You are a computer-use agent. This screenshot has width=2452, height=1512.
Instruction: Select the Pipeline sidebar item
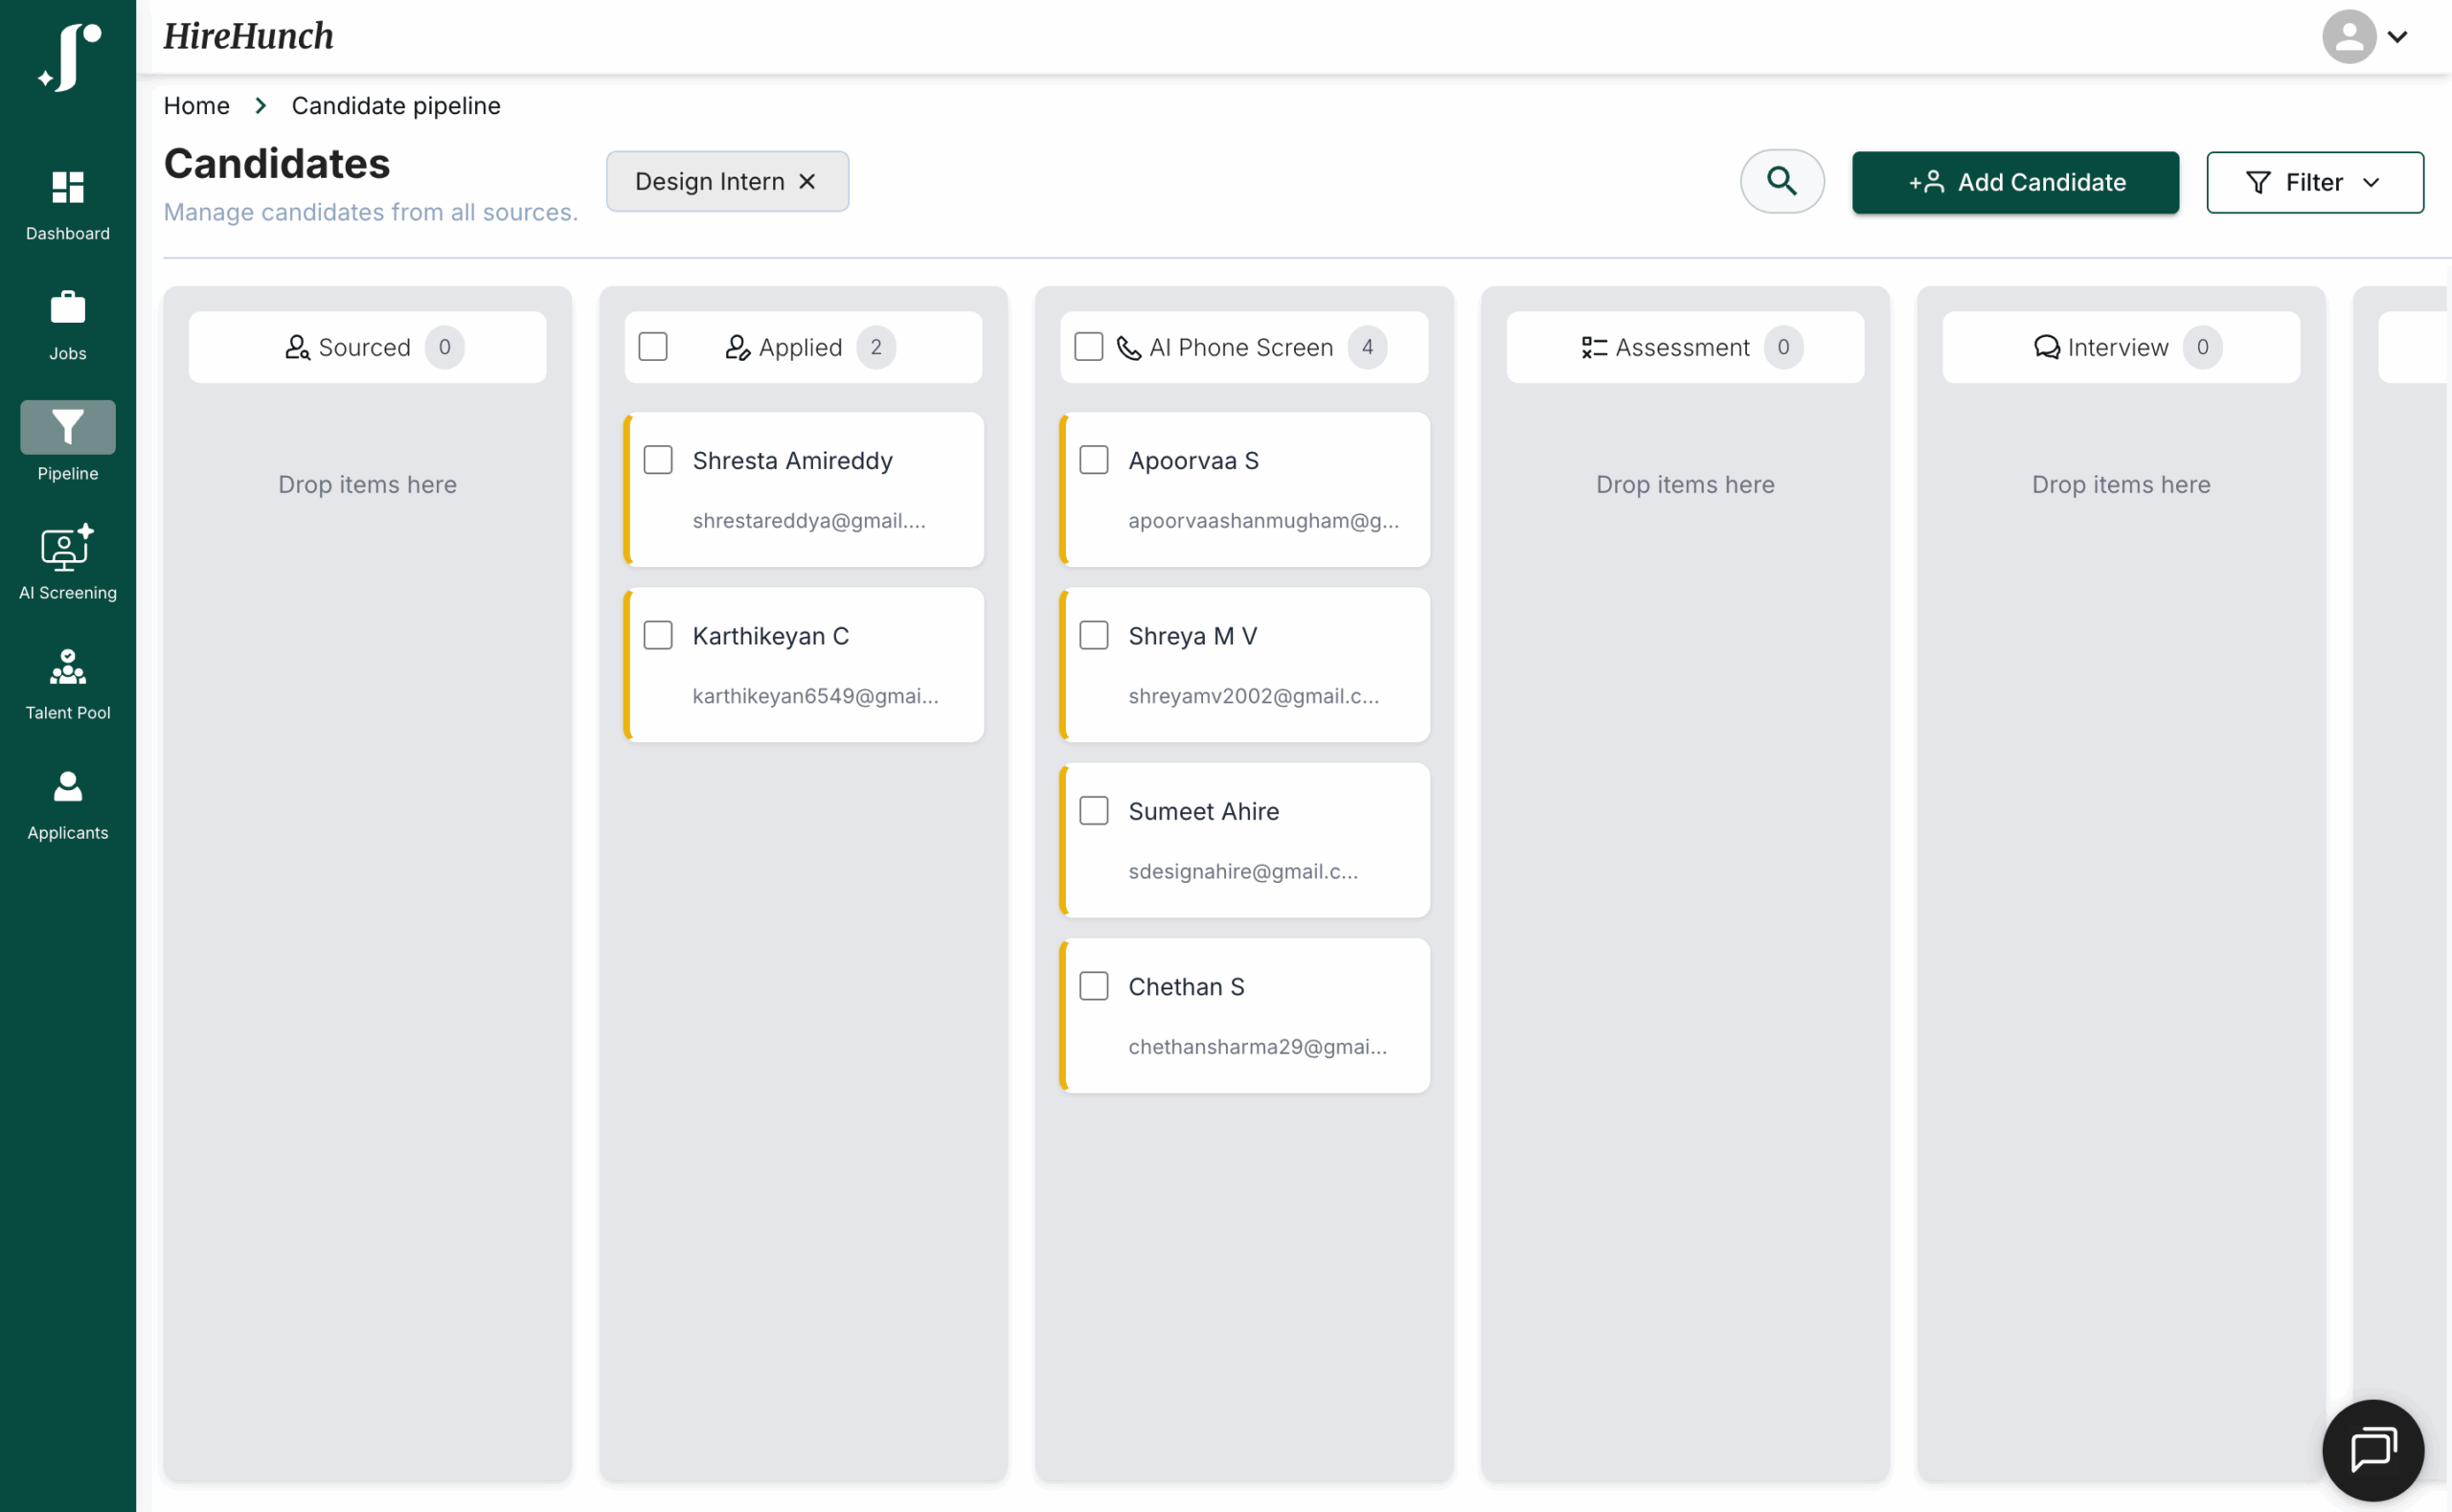pyautogui.click(x=67, y=428)
